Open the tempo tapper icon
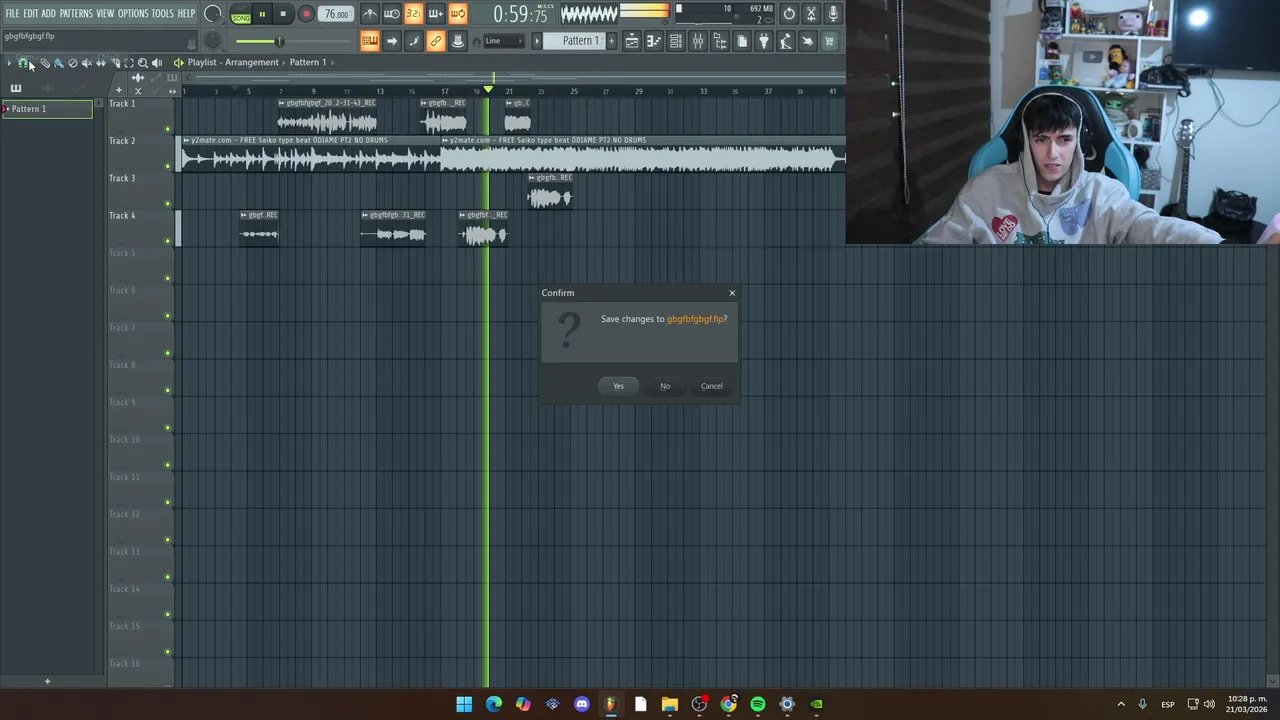The image size is (1280, 720). pos(786,40)
